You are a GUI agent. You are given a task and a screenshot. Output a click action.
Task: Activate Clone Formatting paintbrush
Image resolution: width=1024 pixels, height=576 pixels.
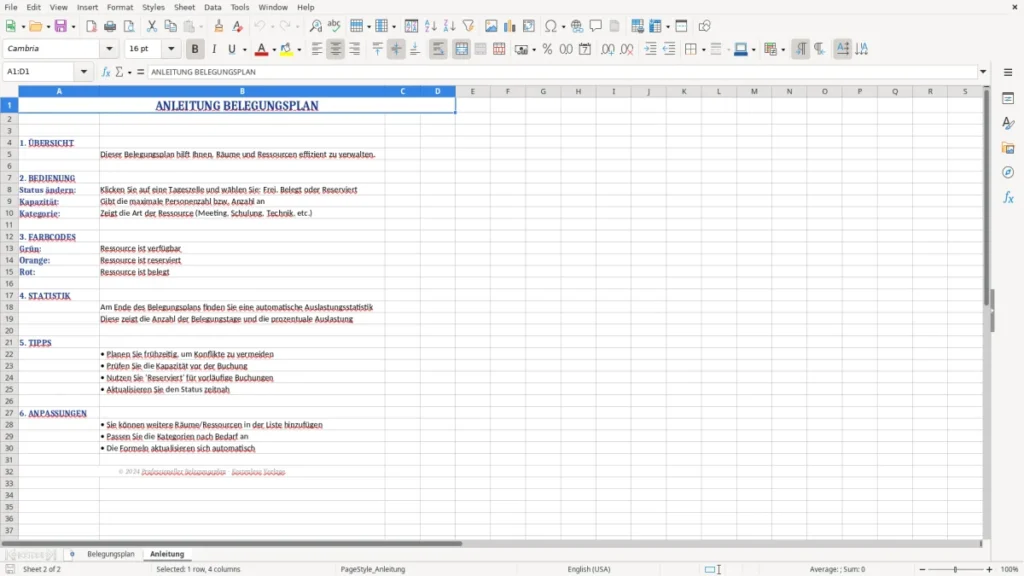[x=219, y=26]
